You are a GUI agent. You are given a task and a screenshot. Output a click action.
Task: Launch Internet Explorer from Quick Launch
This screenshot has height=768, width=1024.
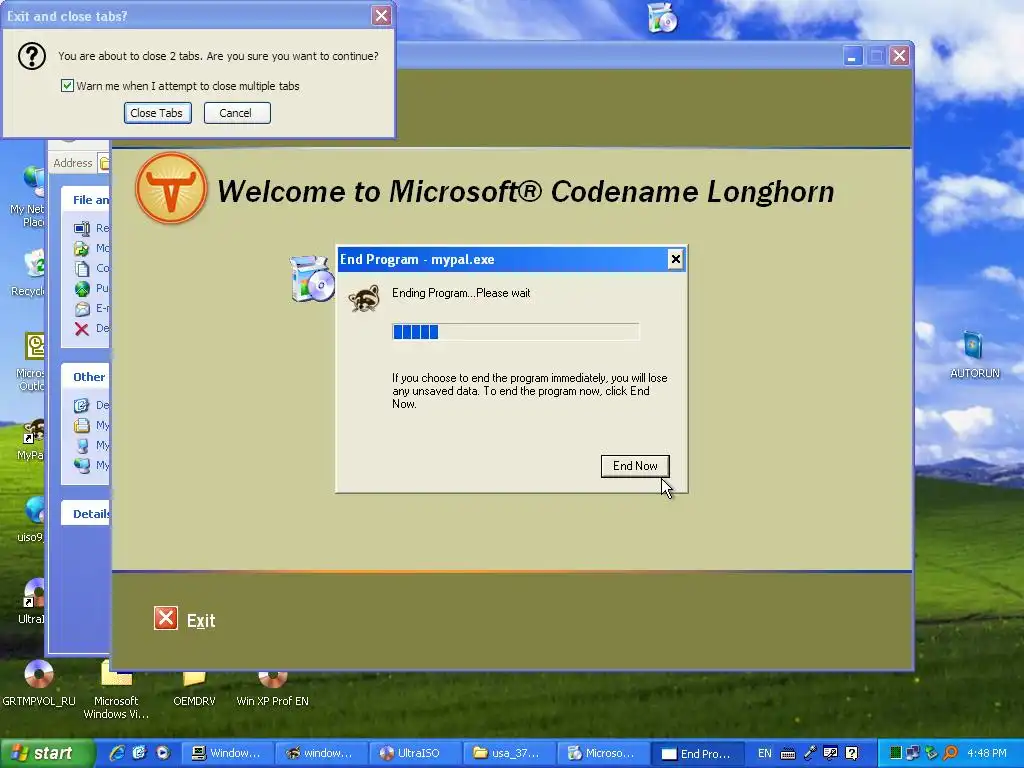point(116,753)
